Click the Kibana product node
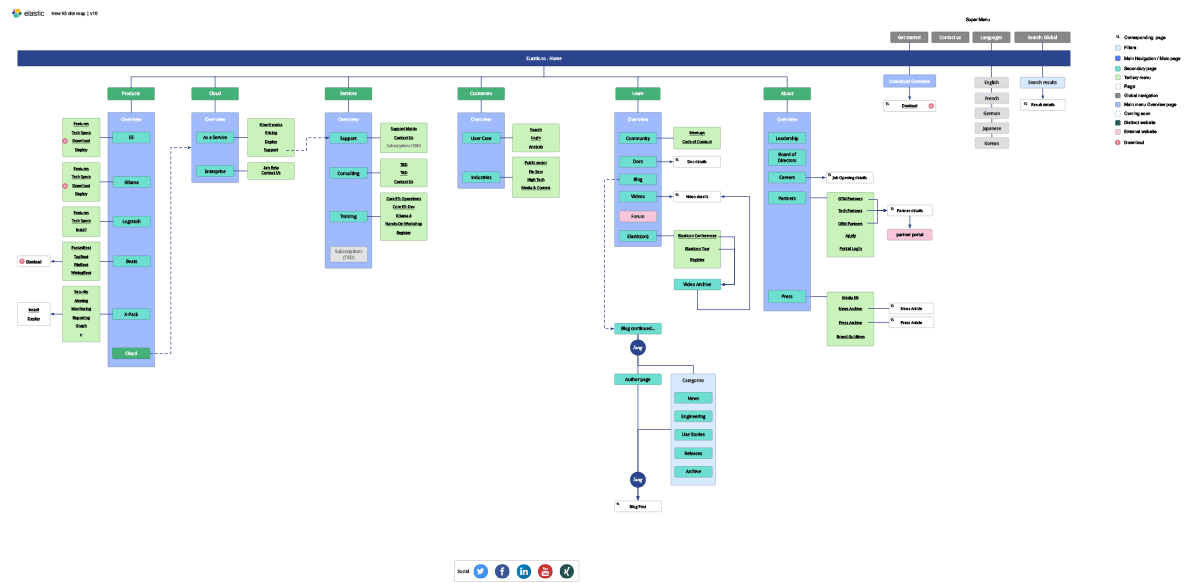The width and height of the screenshot is (1200, 583). pos(131,182)
